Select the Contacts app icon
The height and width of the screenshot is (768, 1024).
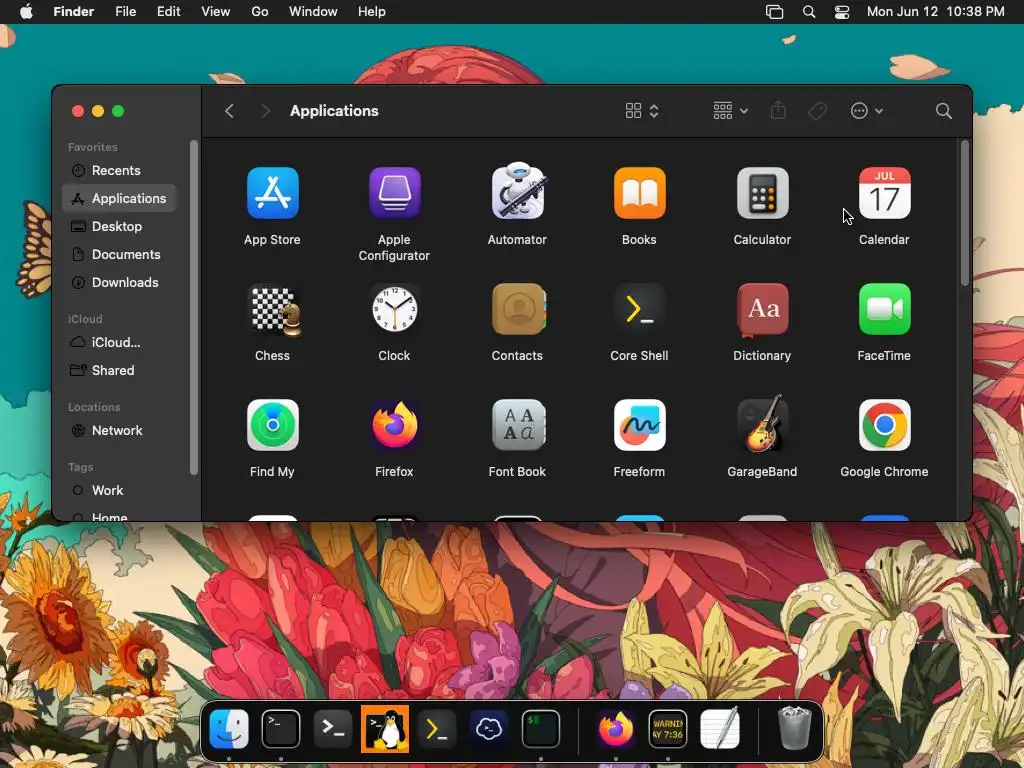519,309
